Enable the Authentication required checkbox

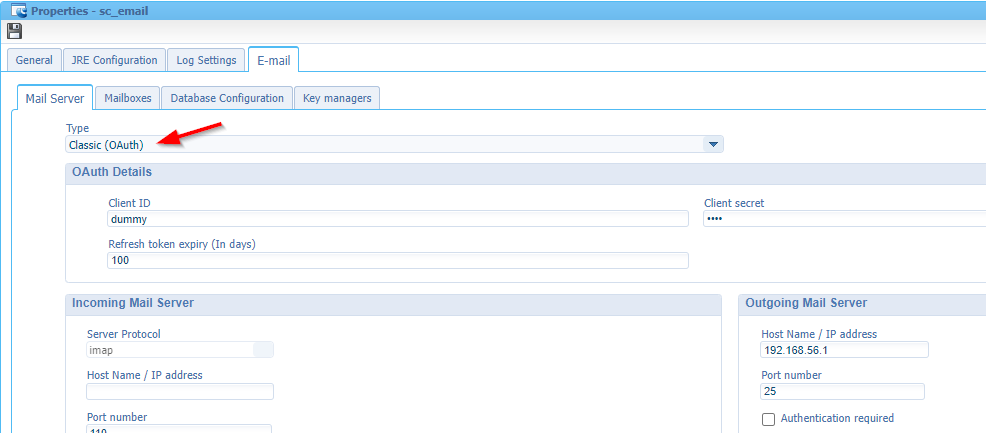click(x=768, y=419)
